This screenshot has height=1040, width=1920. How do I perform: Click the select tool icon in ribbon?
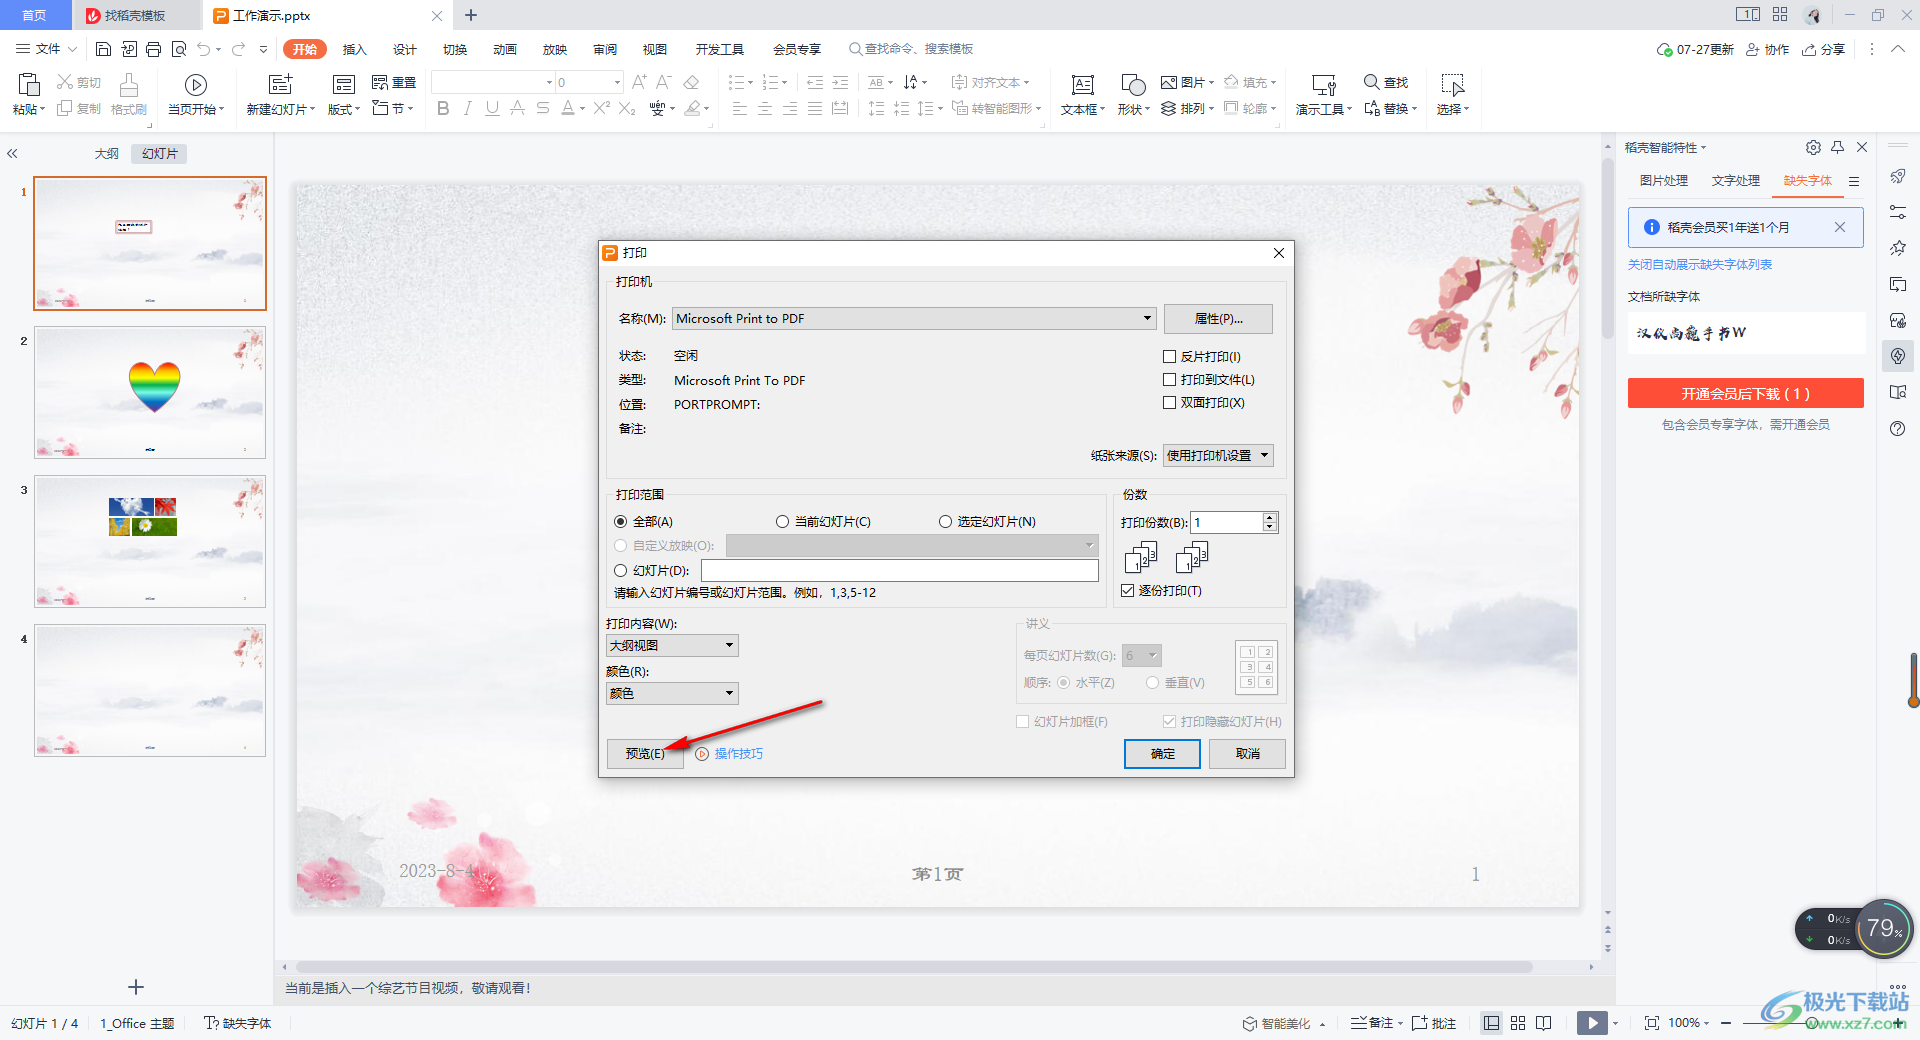click(x=1452, y=84)
